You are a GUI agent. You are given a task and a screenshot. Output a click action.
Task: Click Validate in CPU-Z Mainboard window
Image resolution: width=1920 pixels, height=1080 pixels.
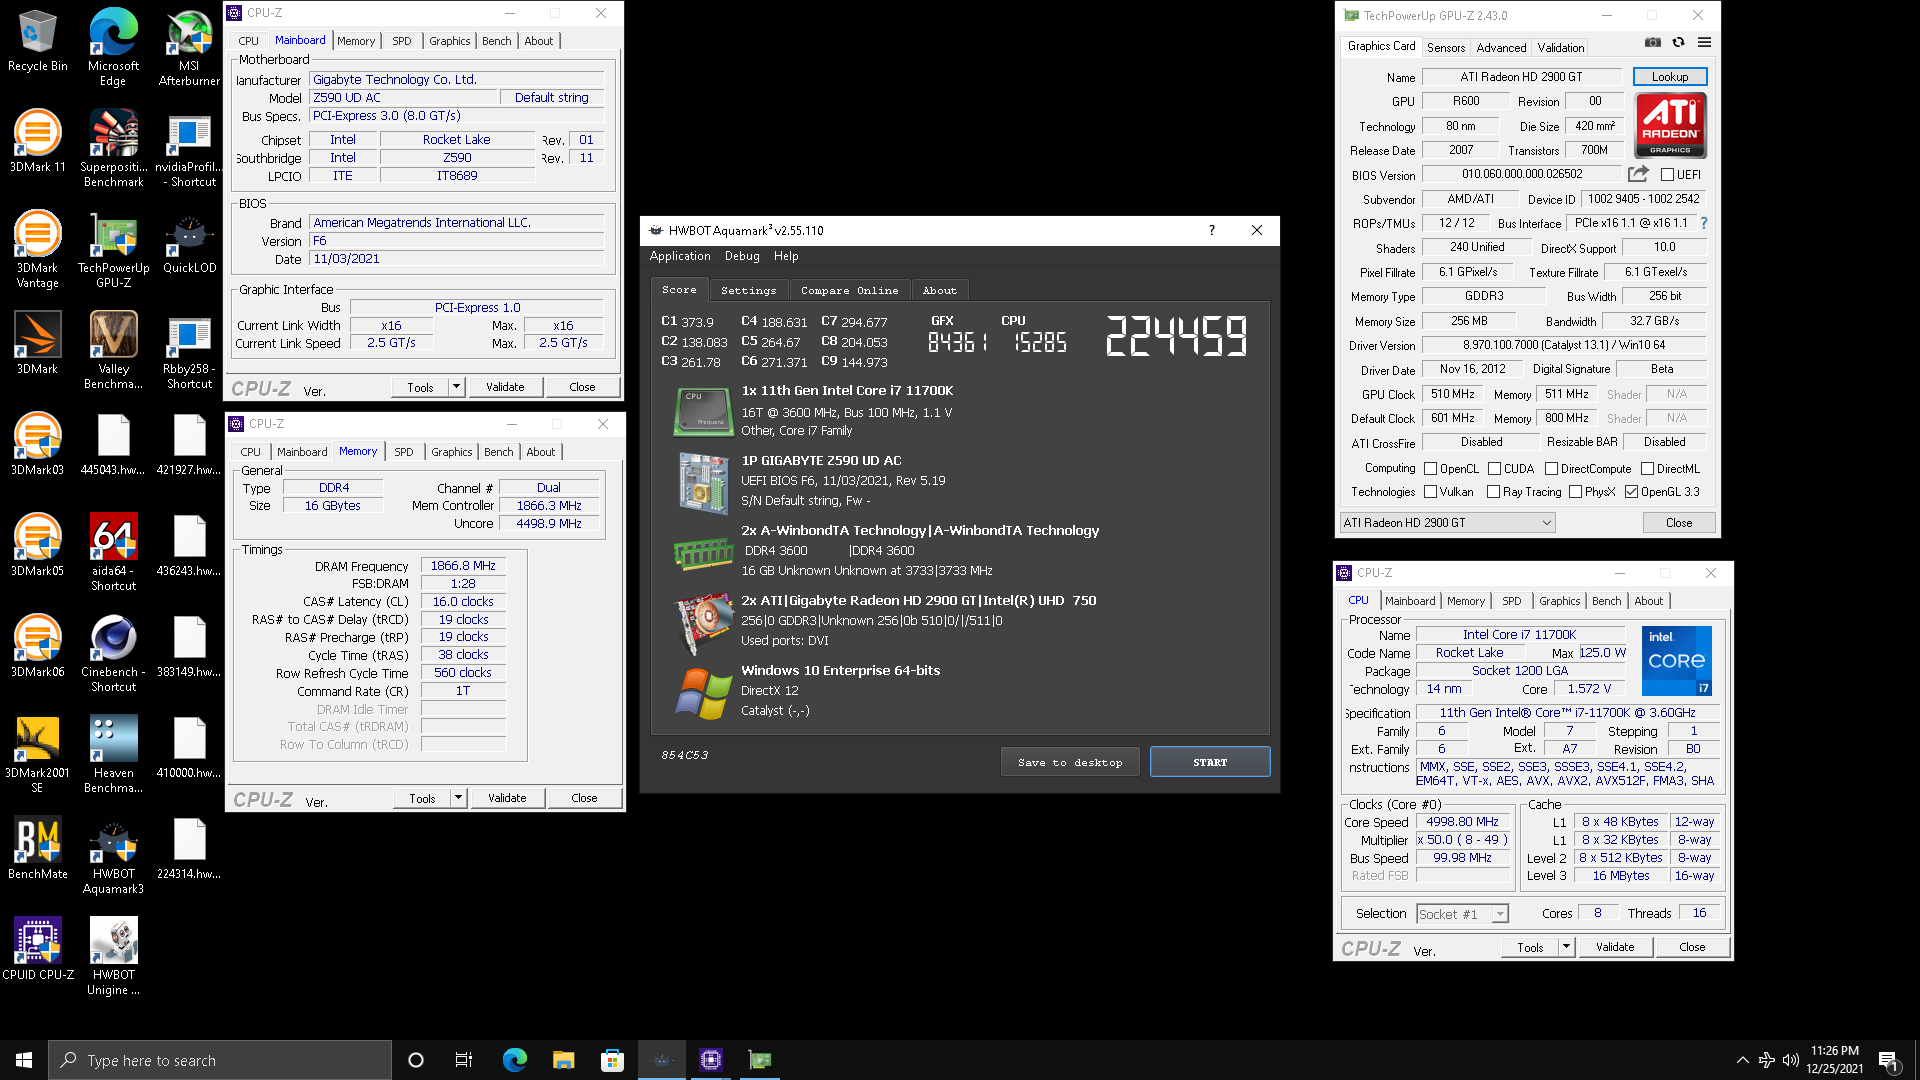click(505, 387)
